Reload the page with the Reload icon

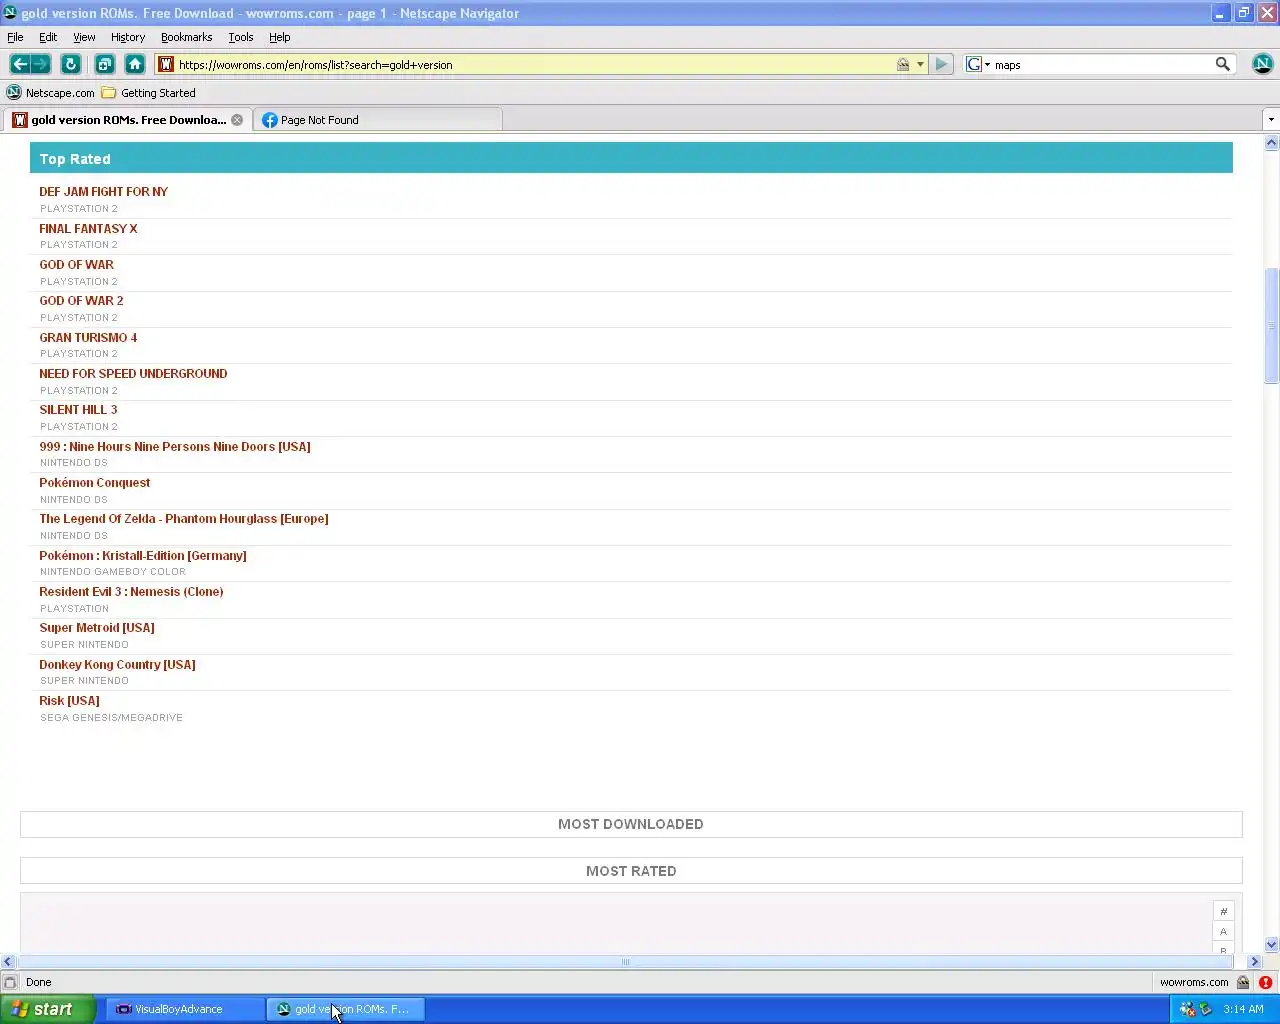(x=71, y=64)
